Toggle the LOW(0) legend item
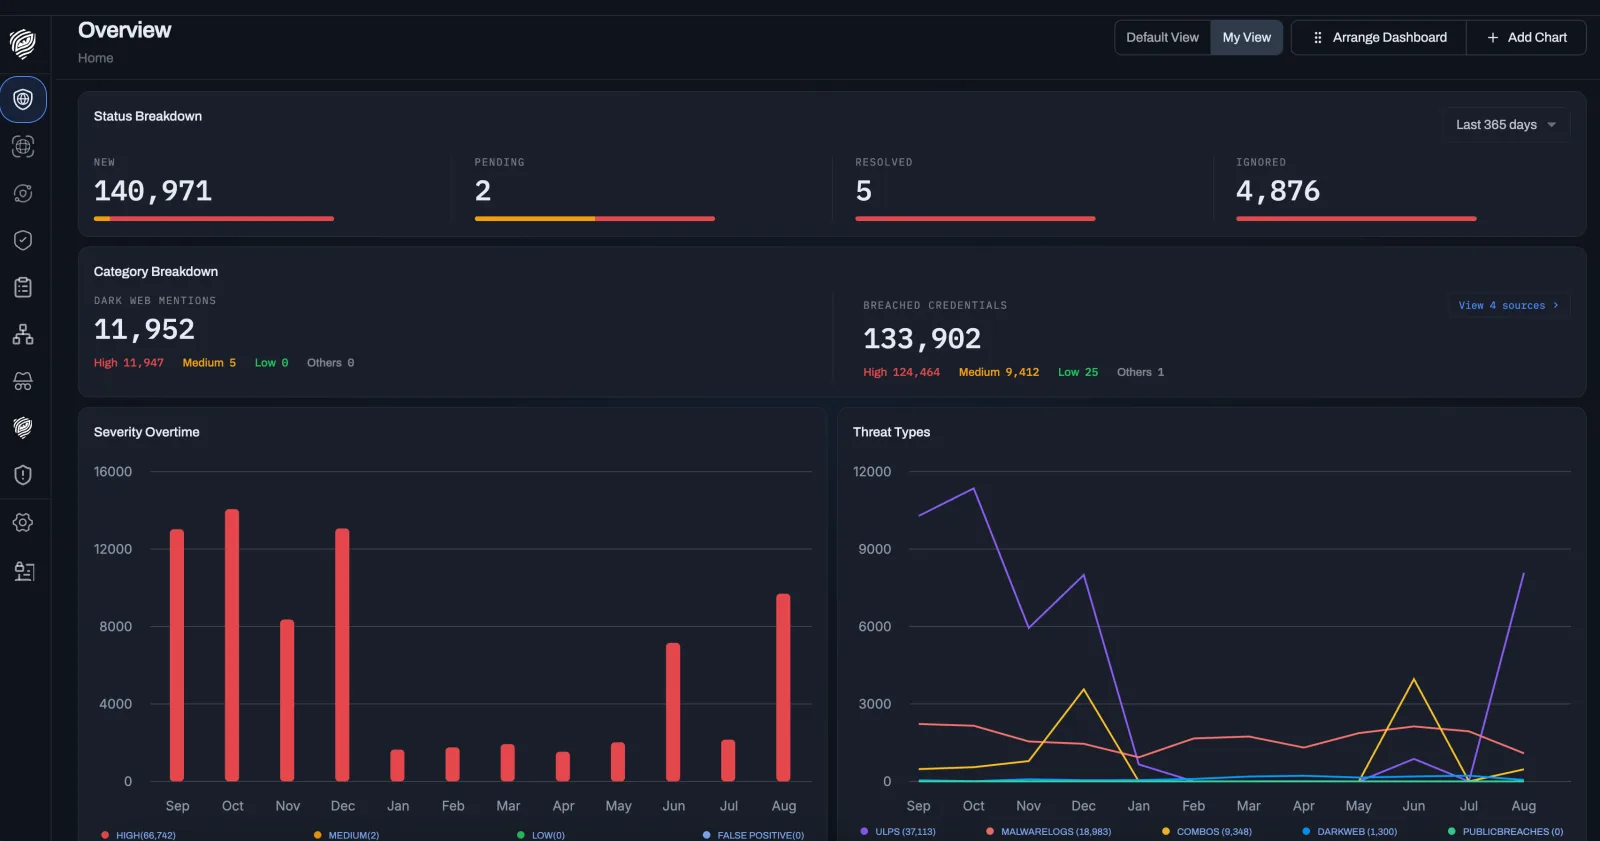The height and width of the screenshot is (841, 1600). (541, 835)
